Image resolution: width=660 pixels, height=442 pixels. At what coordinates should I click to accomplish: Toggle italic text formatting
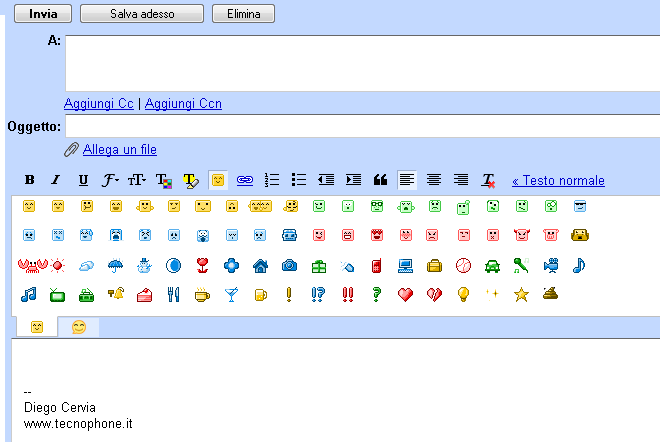[56, 180]
